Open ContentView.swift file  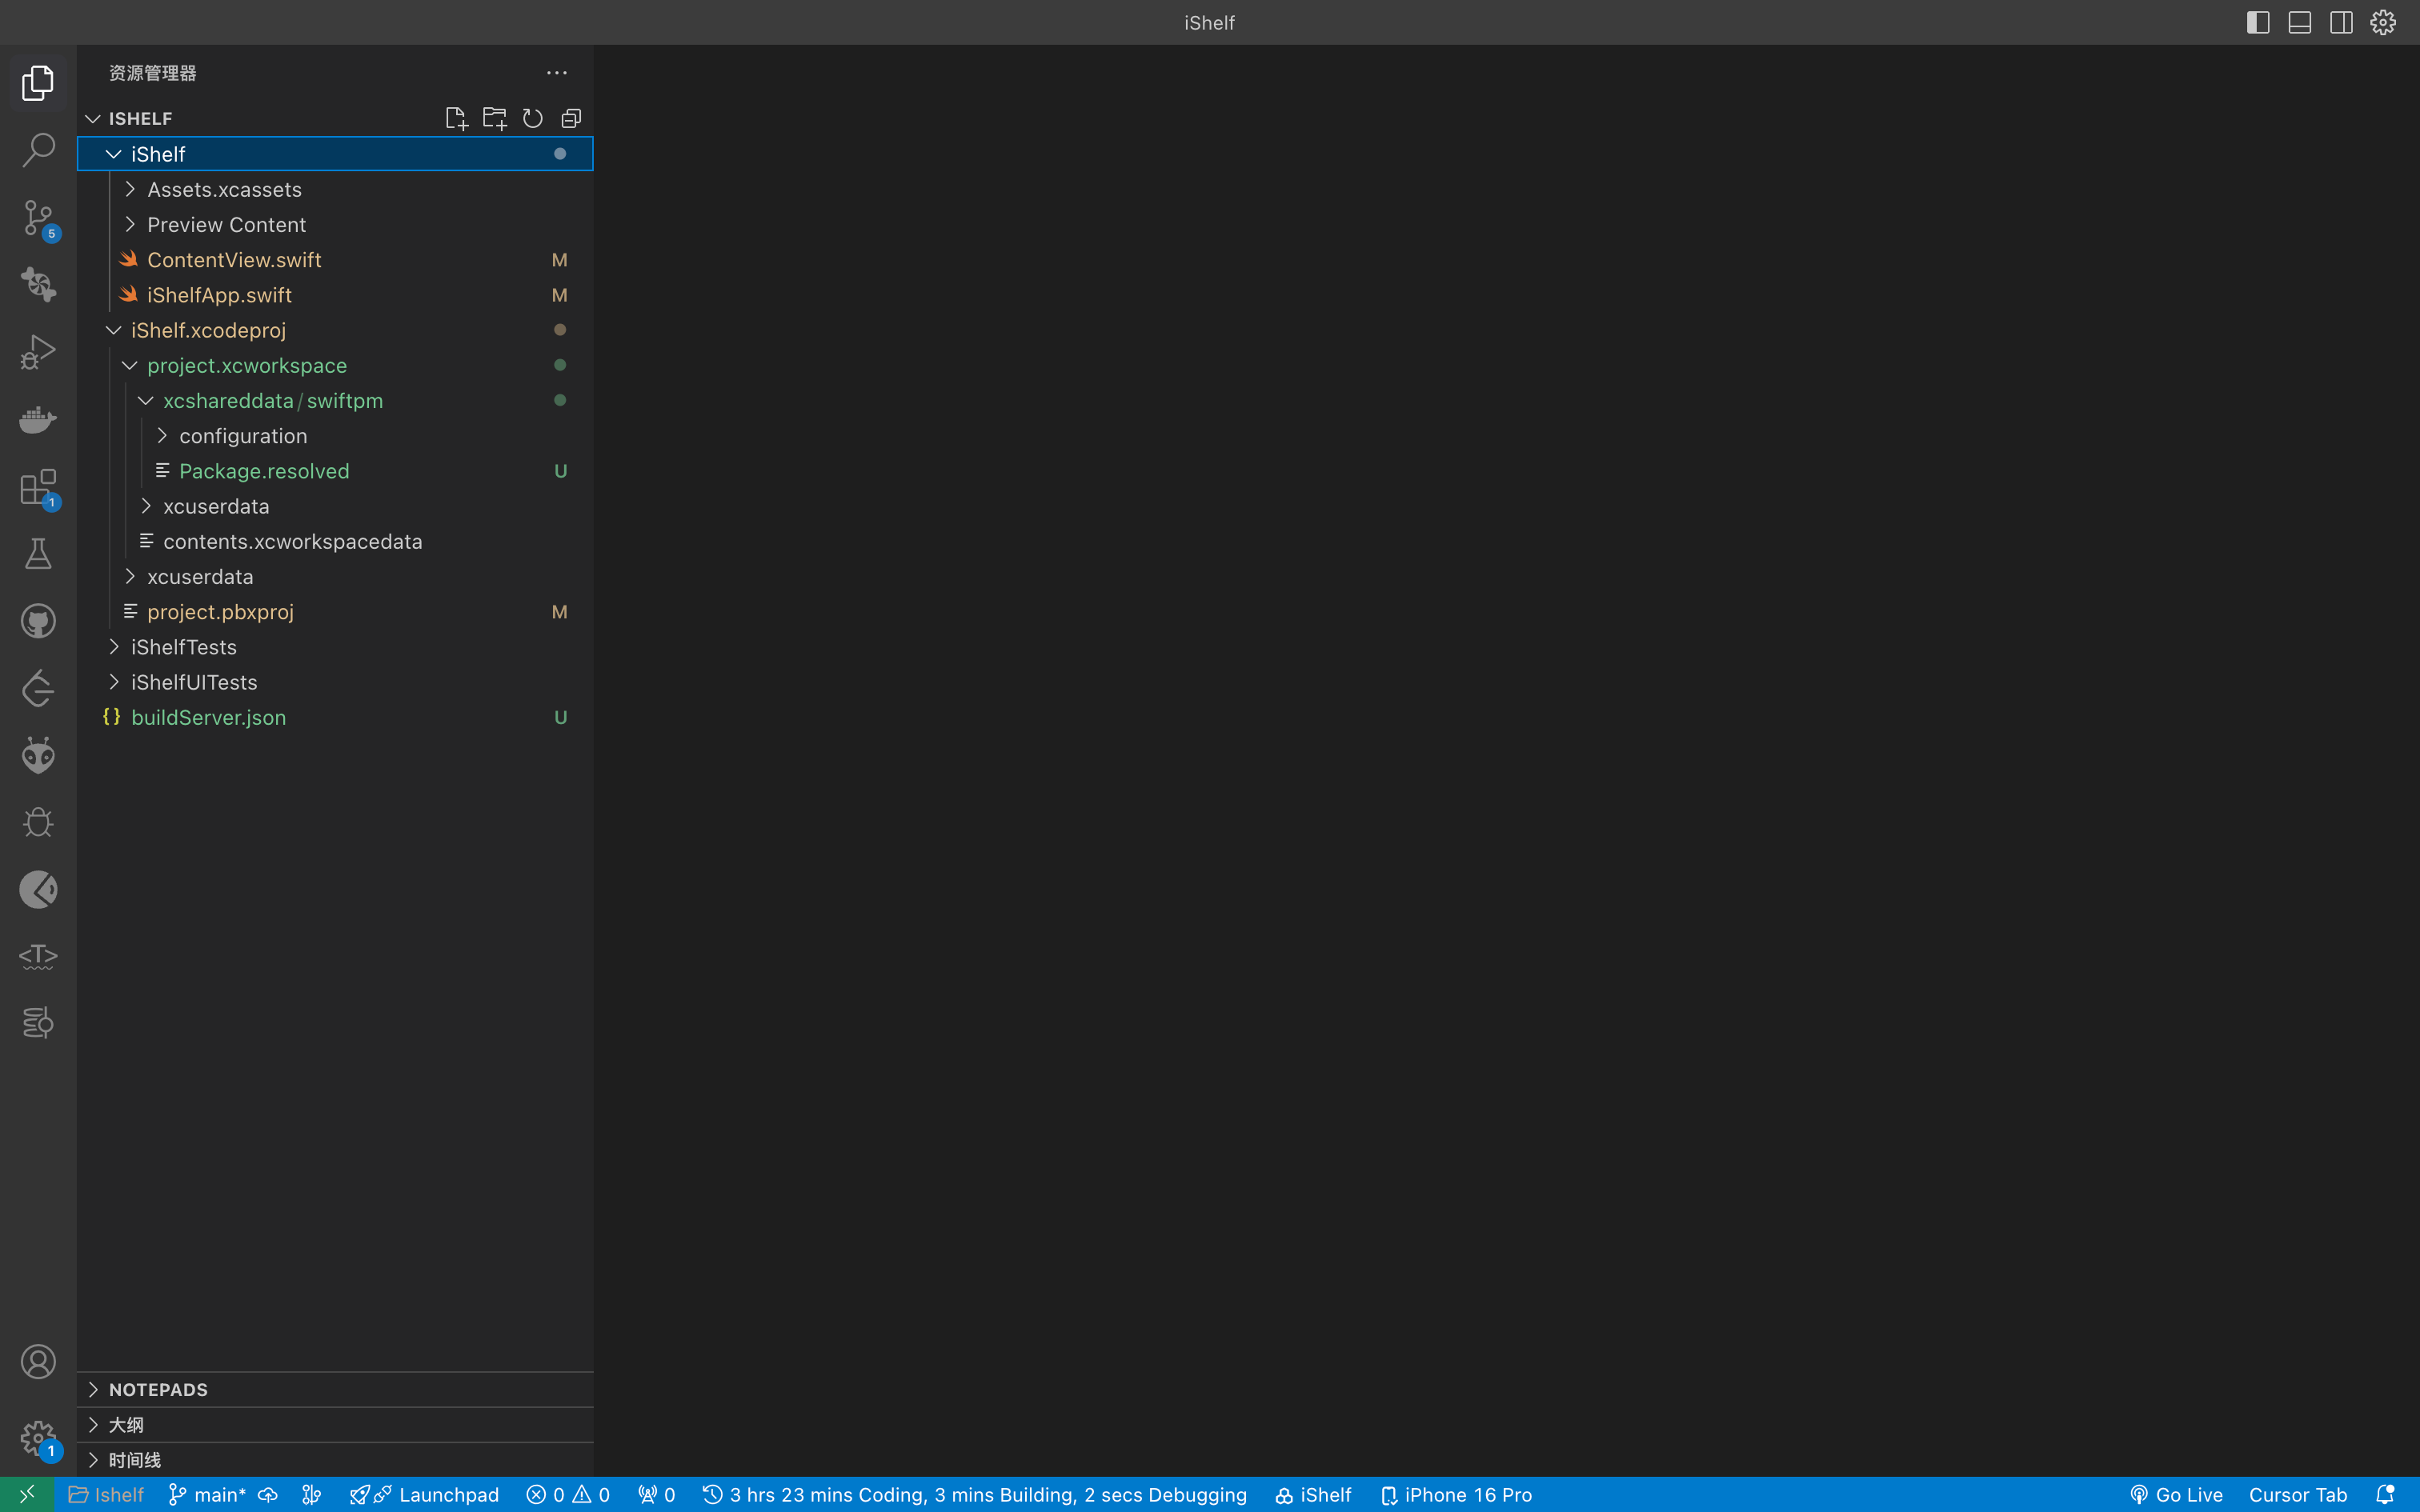tap(234, 260)
